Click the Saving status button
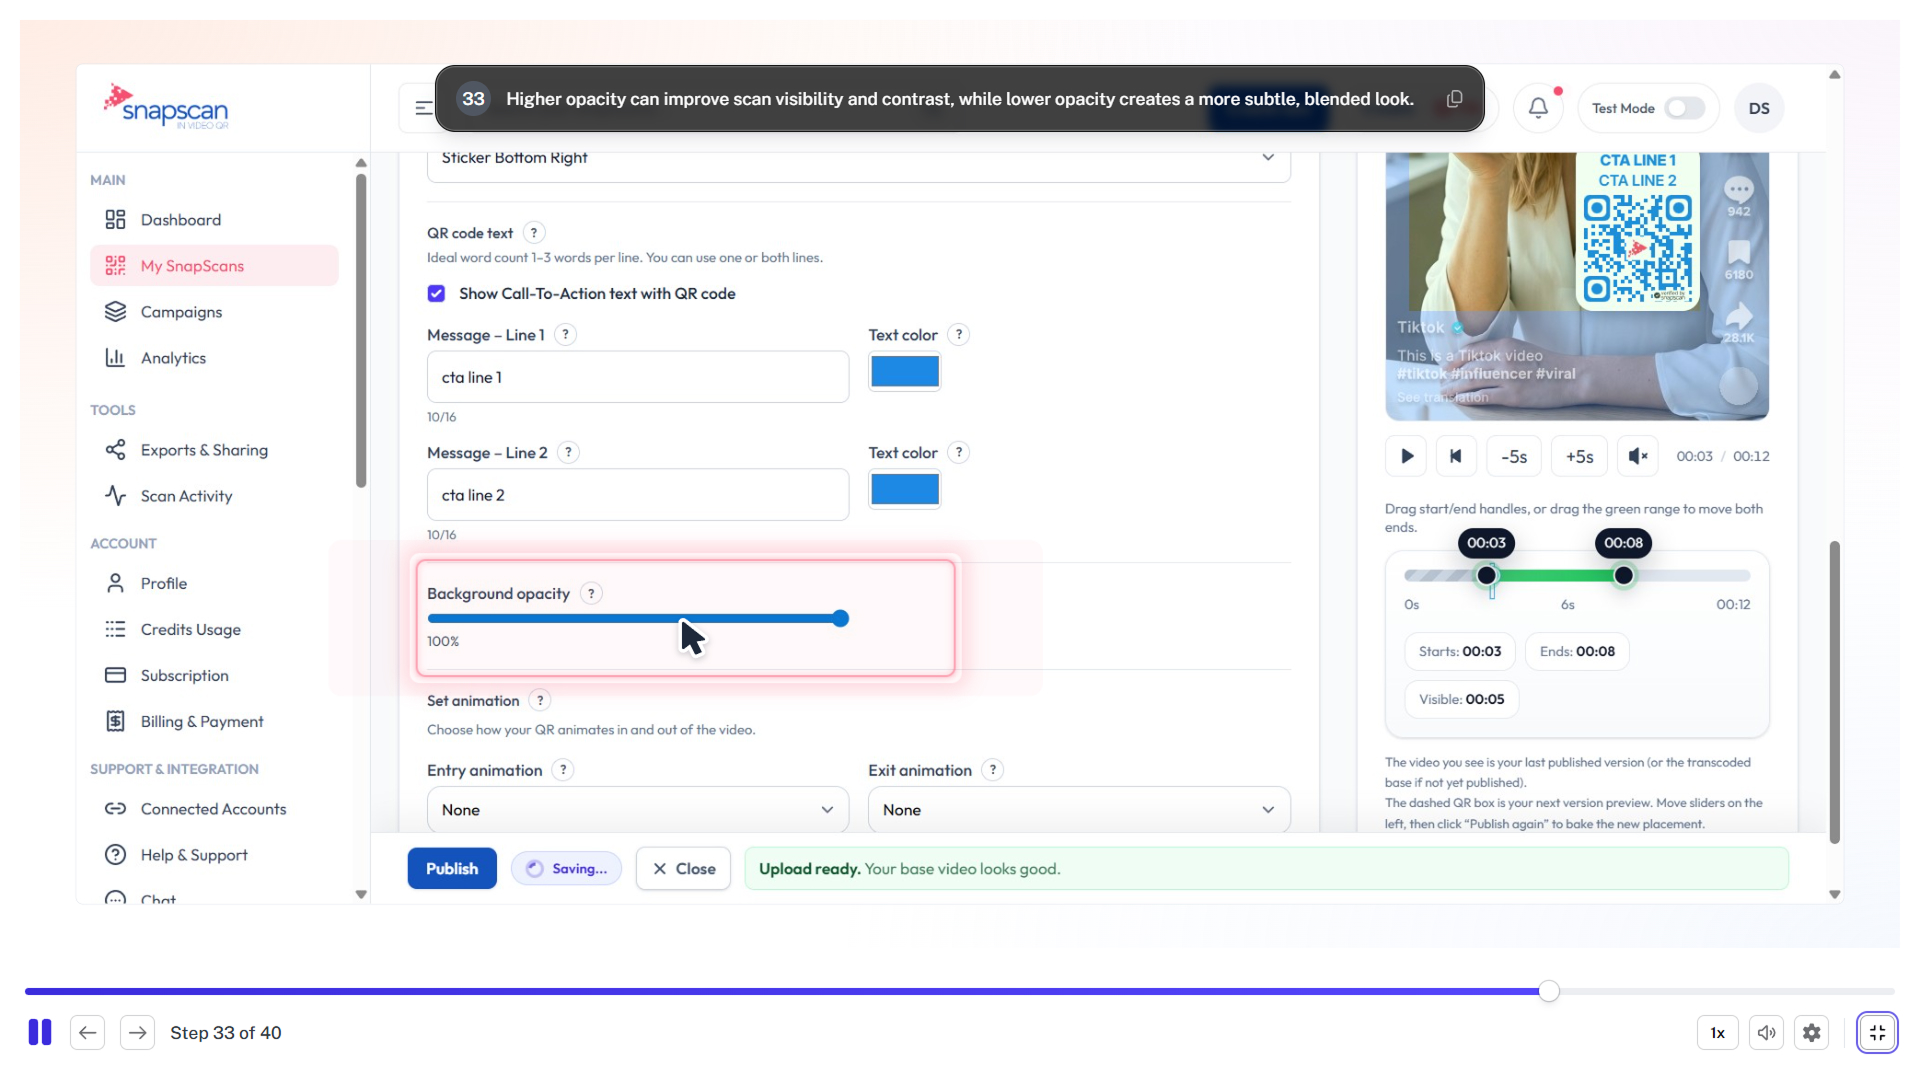Screen dimensions: 1919x1078 pos(566,869)
